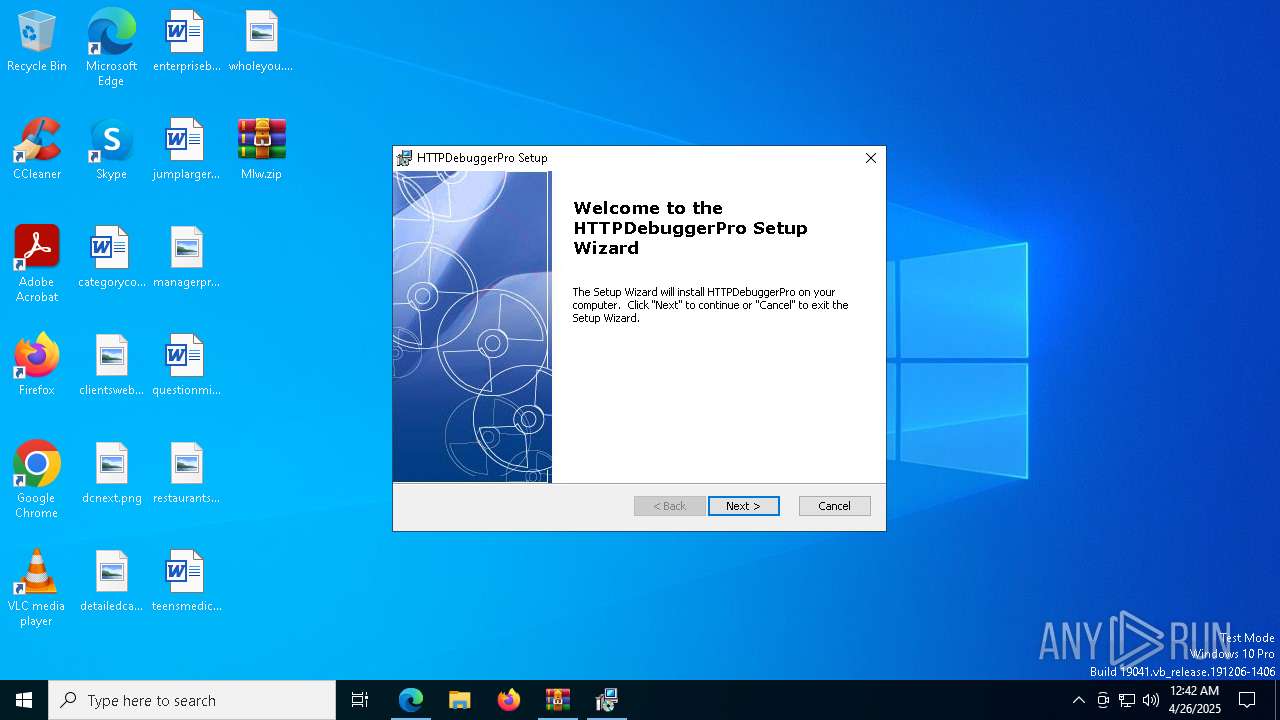Screen dimensions: 1280x720
Task: Open the taskbar clock and calendar
Action: [1195, 700]
